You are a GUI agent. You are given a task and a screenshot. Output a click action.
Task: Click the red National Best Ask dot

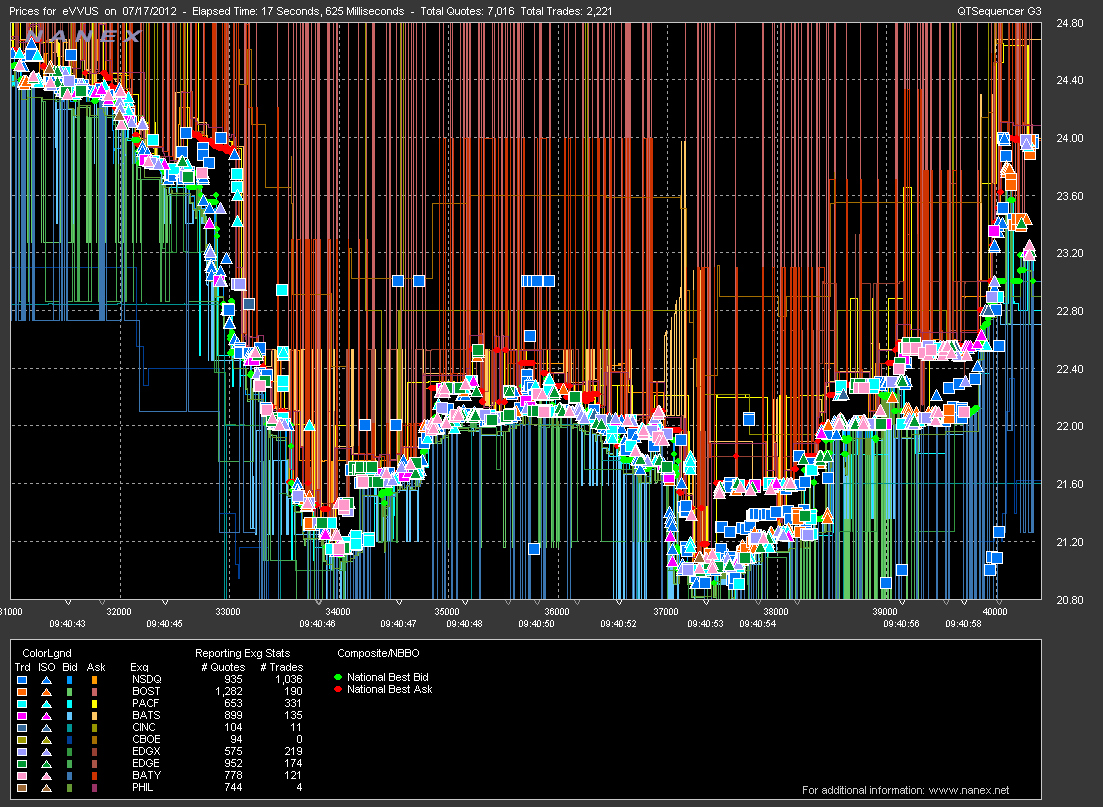point(338,690)
